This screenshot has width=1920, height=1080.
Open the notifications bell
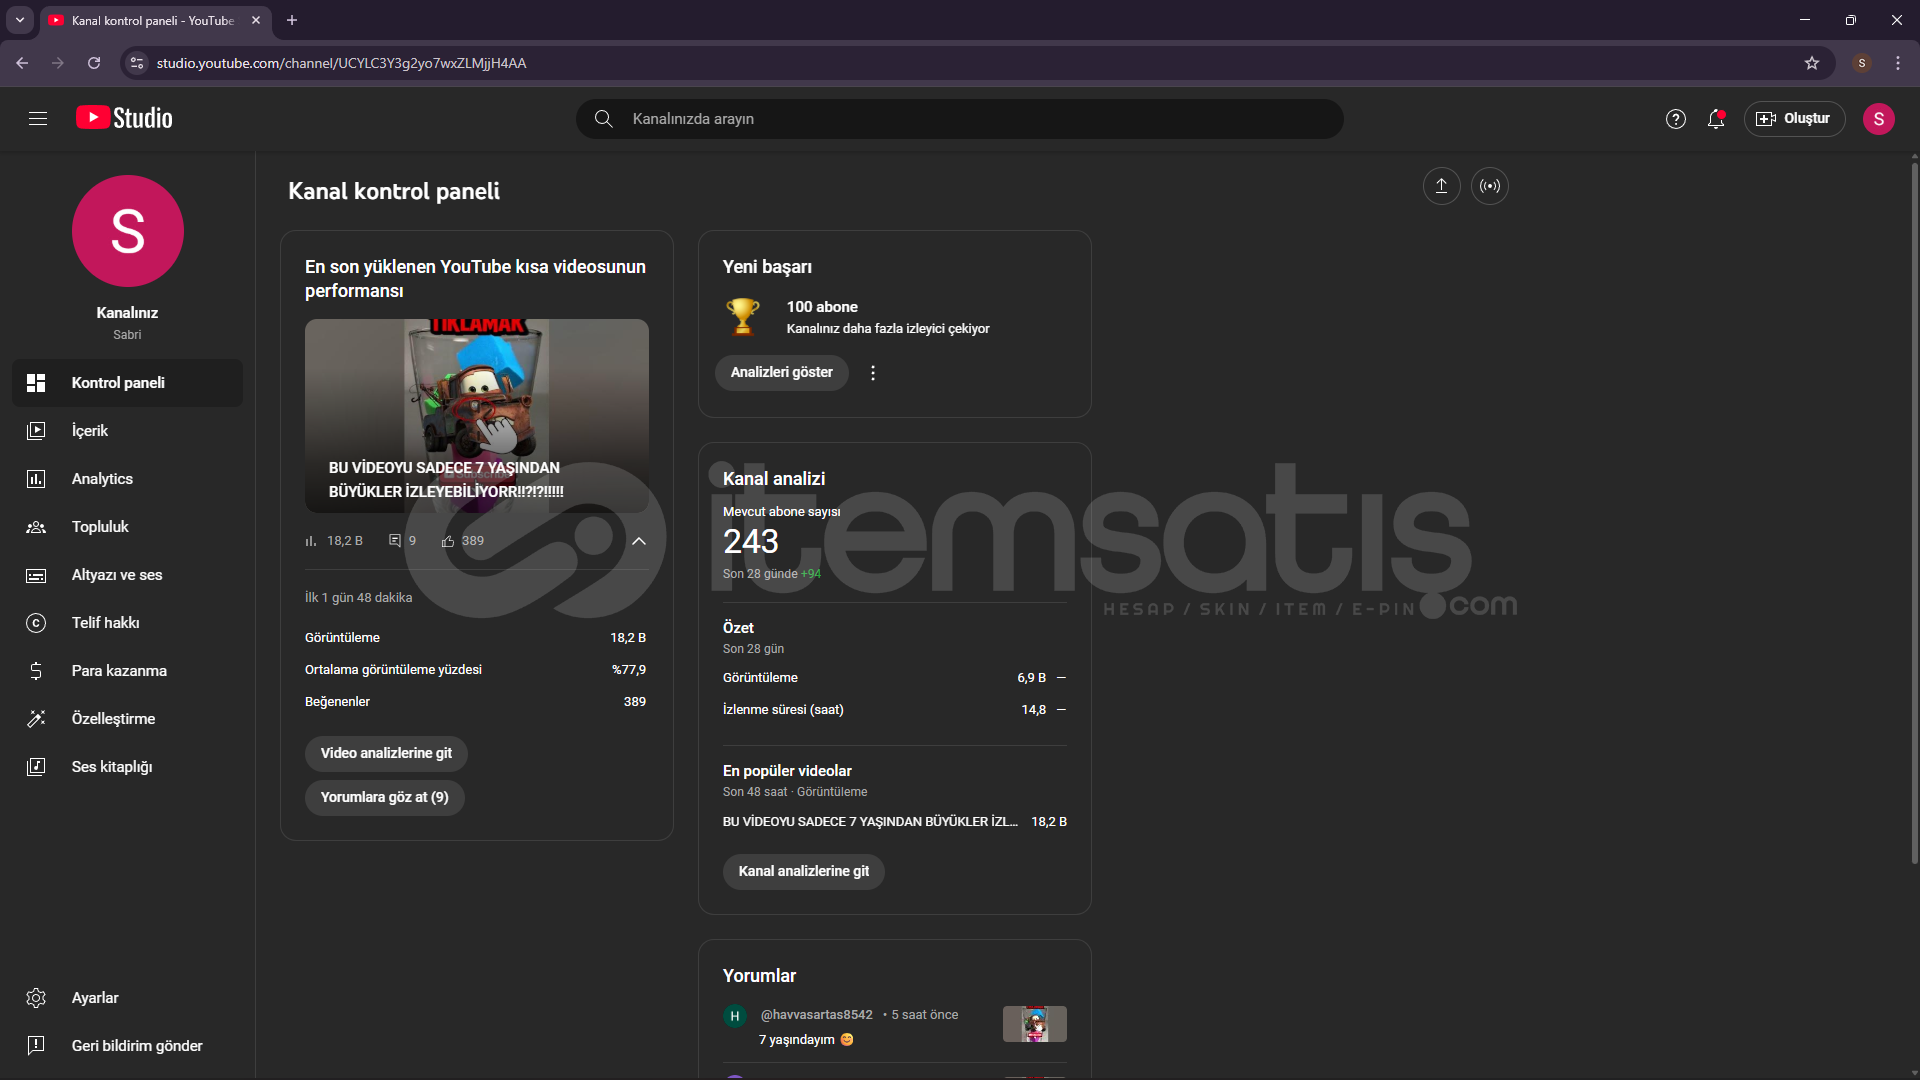(1716, 119)
